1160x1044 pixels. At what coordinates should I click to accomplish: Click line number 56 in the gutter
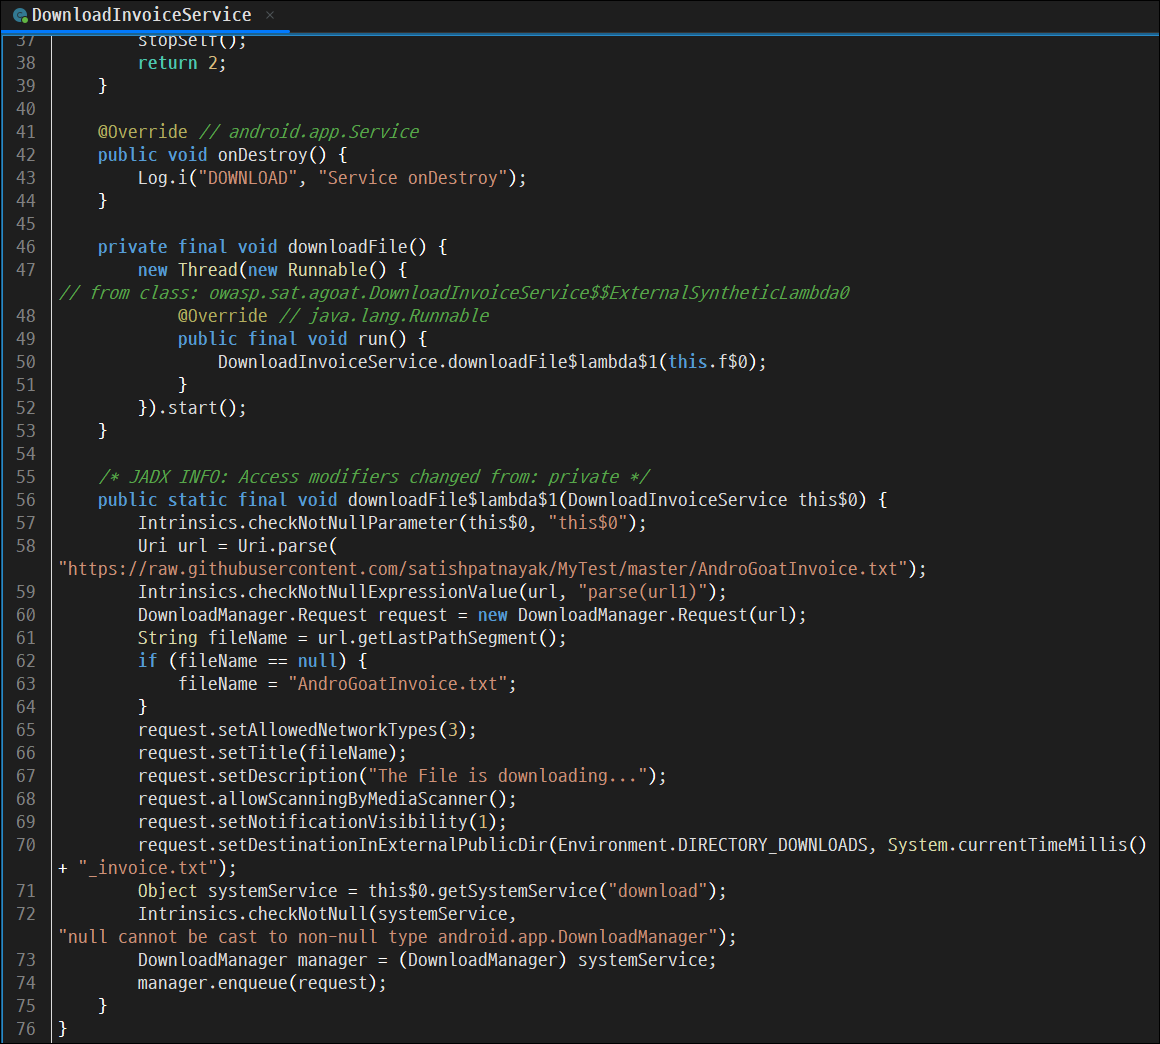point(26,499)
